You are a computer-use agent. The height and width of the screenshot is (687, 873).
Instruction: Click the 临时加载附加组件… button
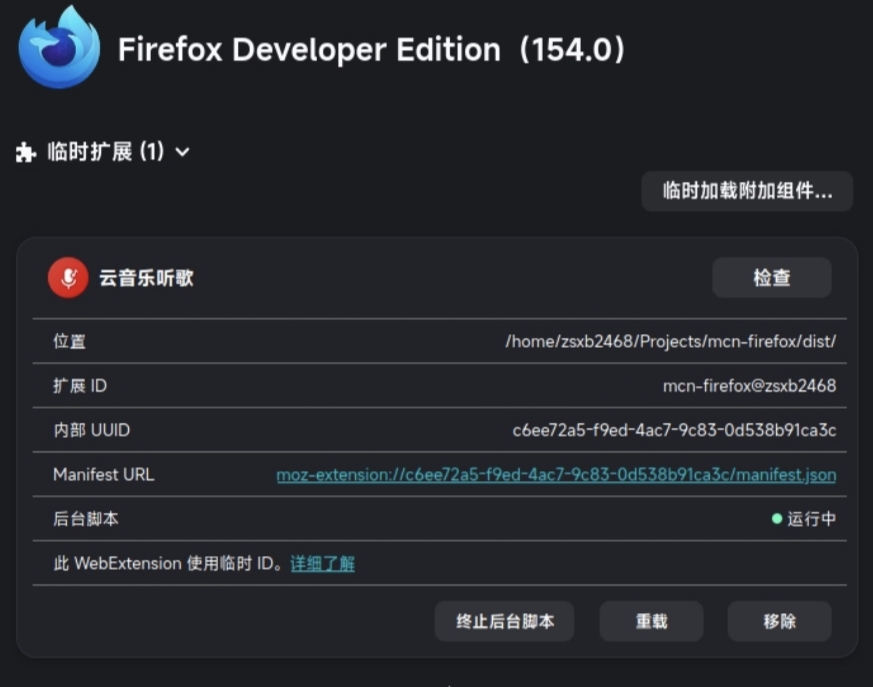(747, 191)
